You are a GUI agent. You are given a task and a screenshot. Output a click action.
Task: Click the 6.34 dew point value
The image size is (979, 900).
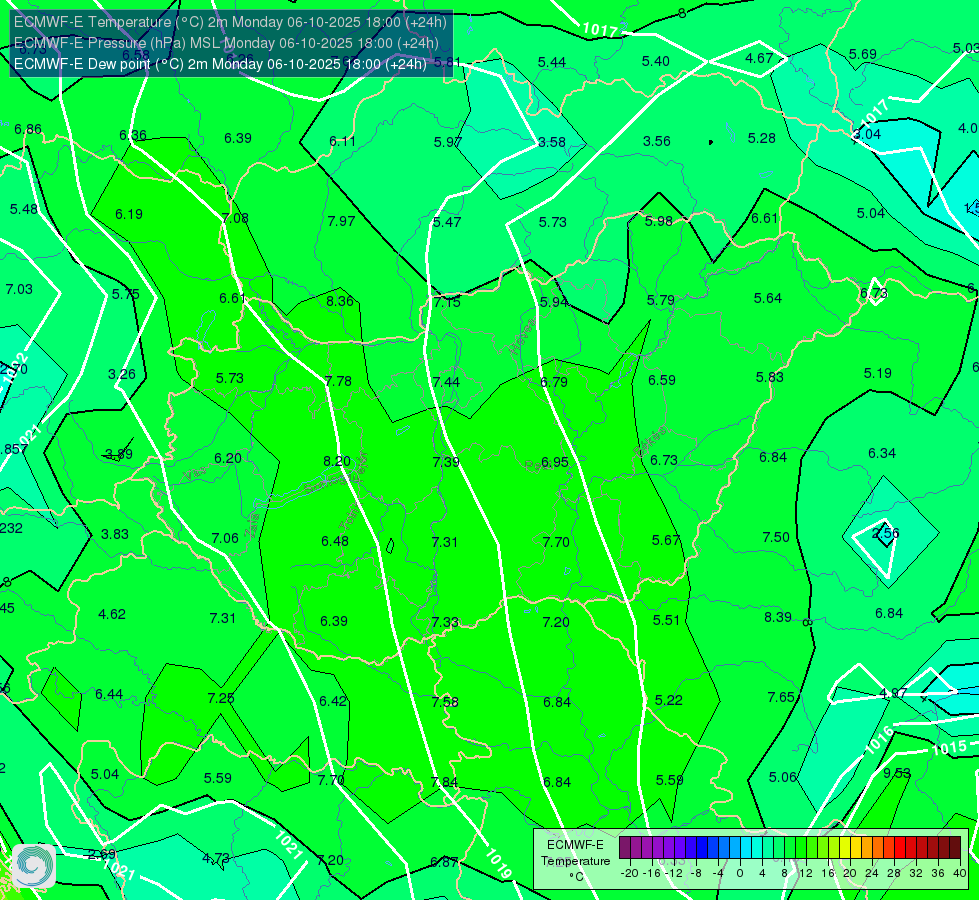click(882, 453)
